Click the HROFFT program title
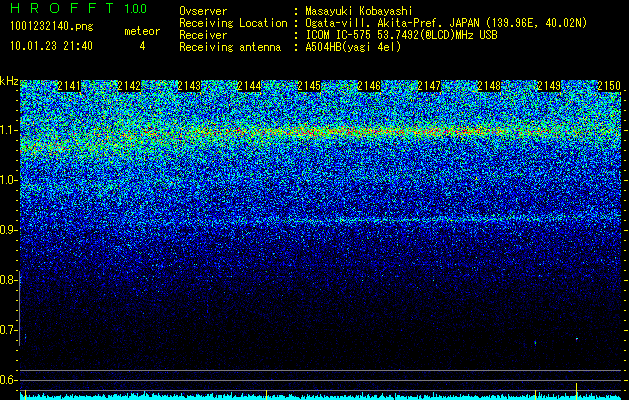 [63, 8]
